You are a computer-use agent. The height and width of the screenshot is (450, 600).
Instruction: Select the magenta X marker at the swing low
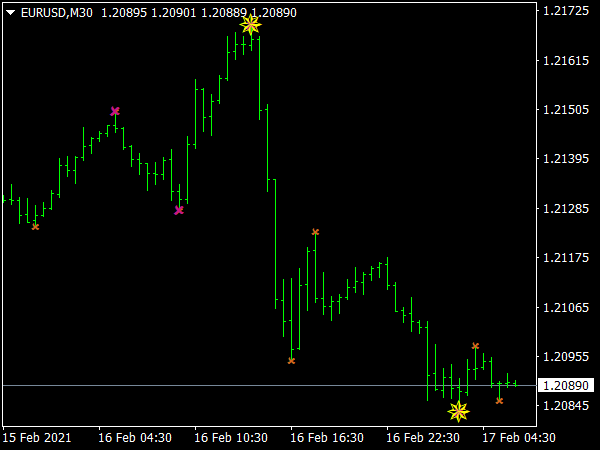(179, 210)
